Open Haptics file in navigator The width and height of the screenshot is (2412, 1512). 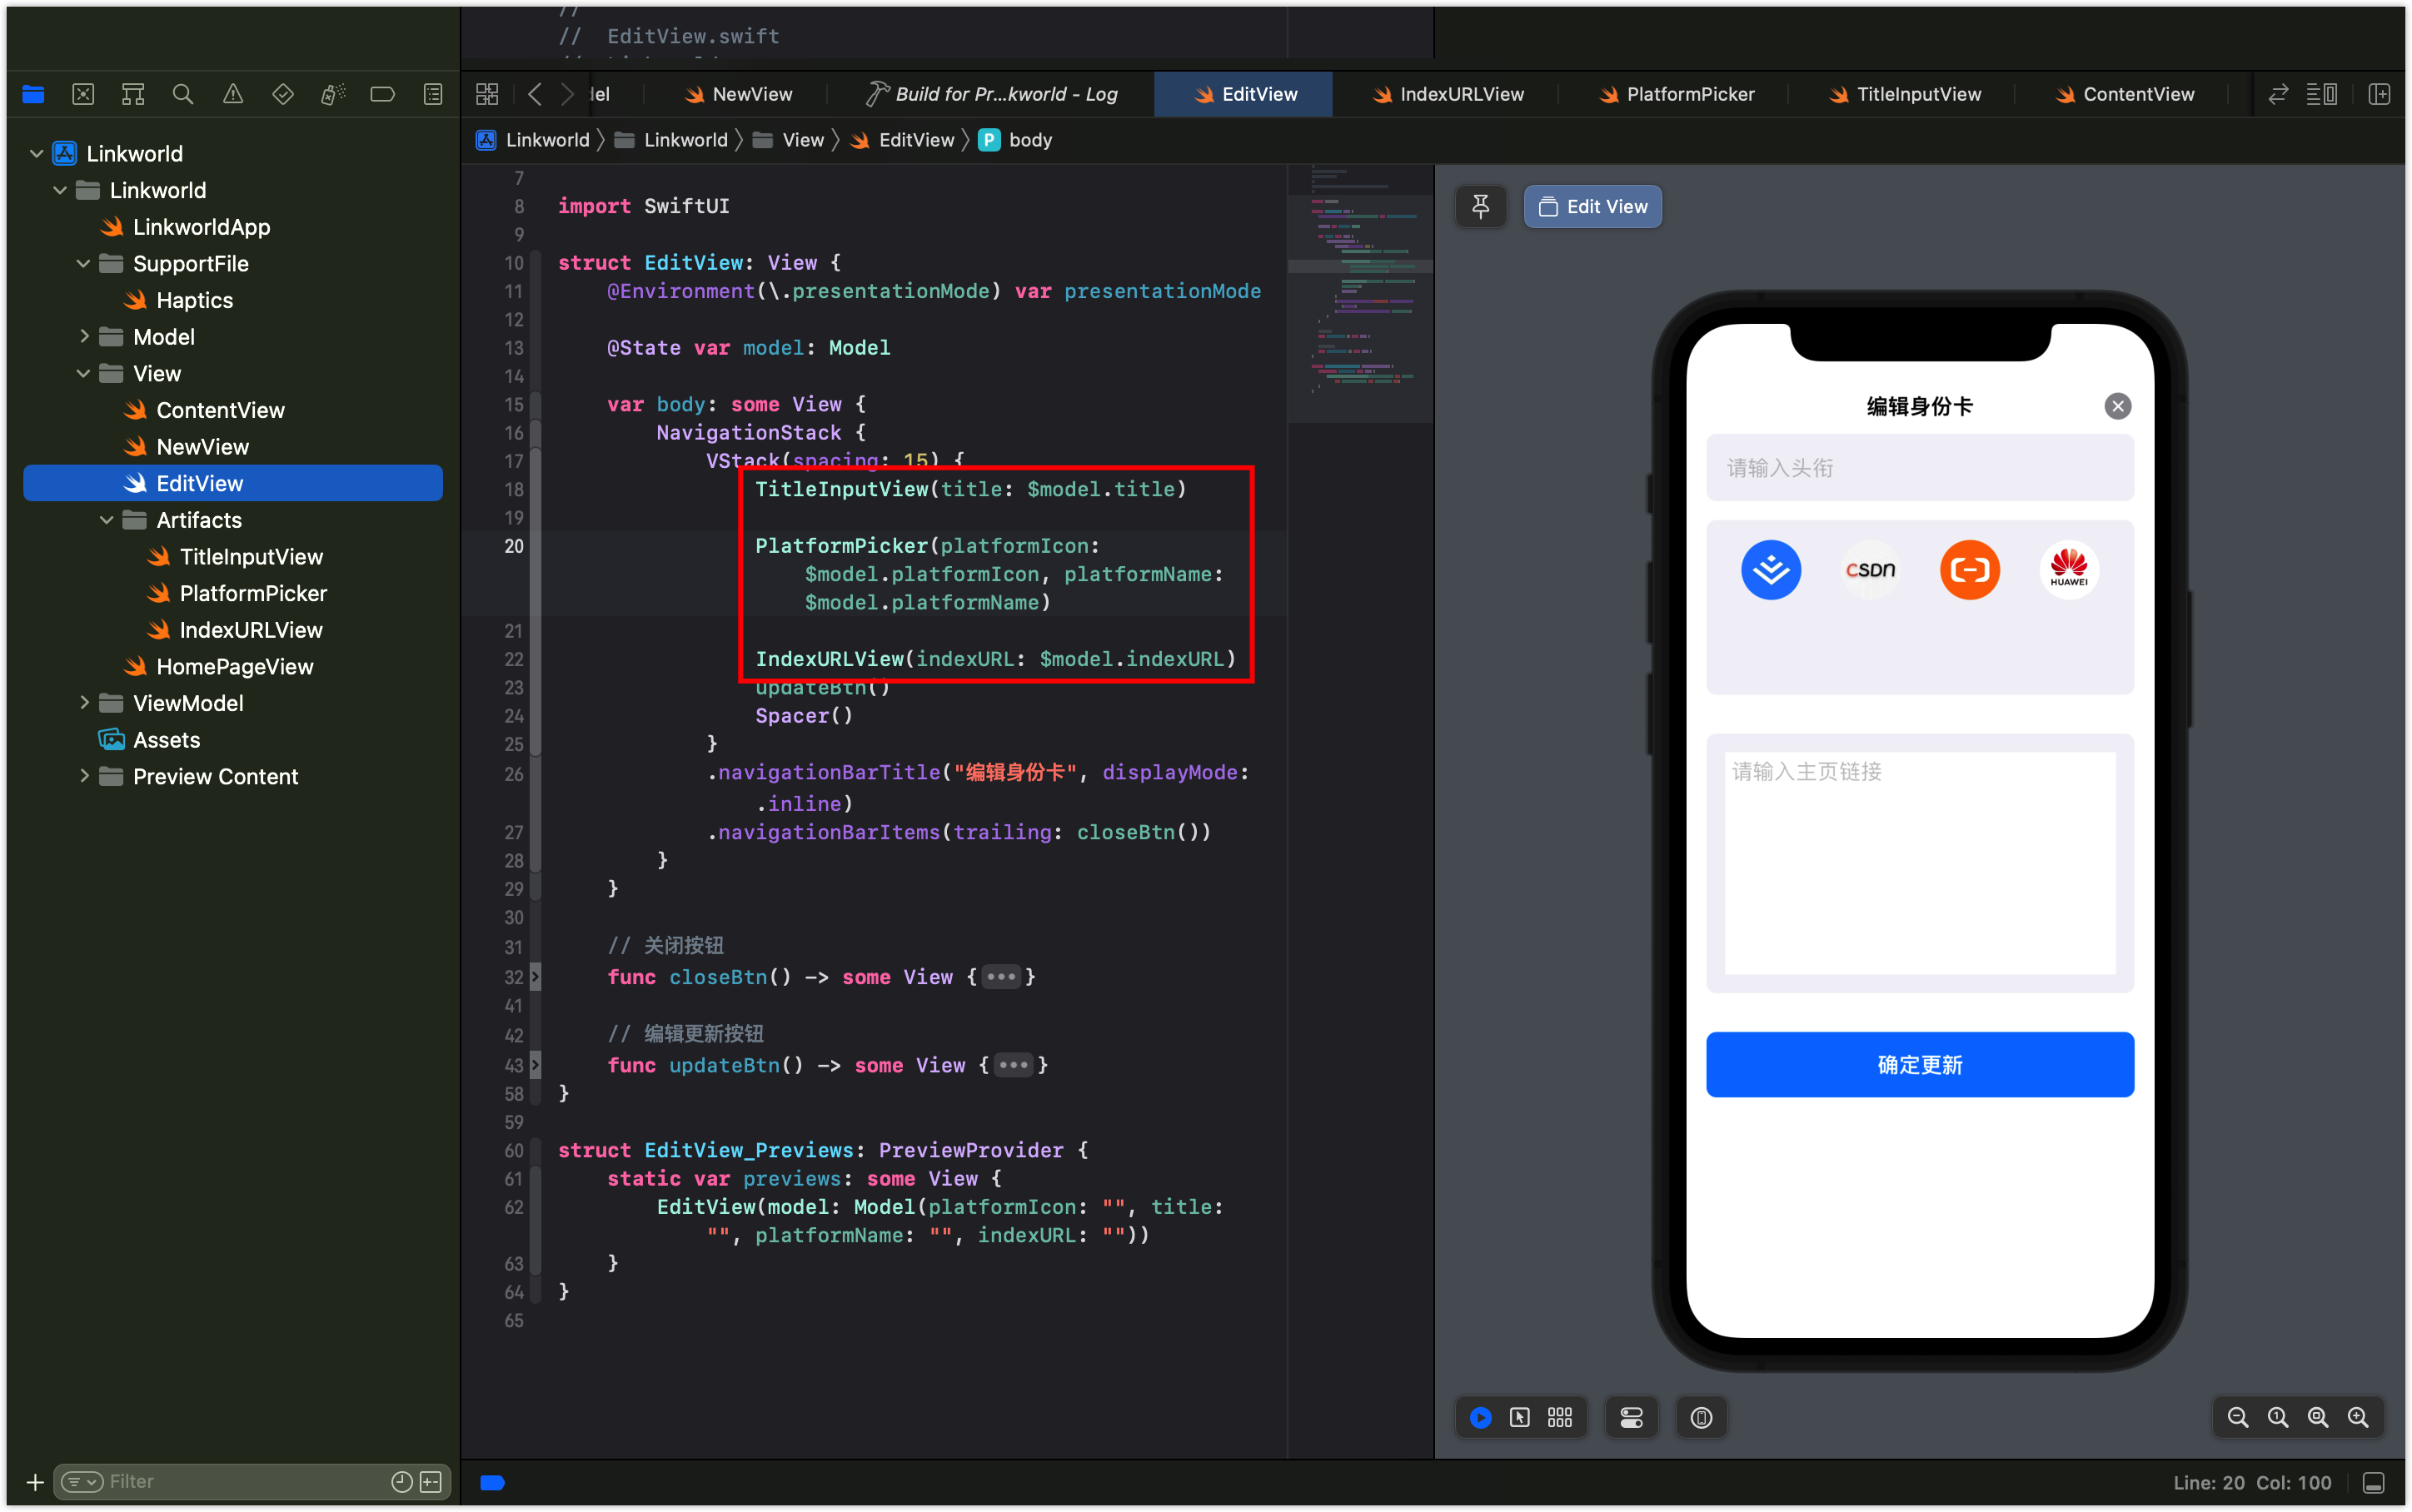pyautogui.click(x=194, y=300)
